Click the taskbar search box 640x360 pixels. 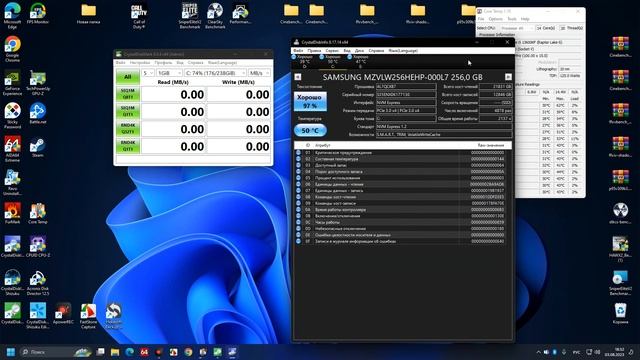click(x=55, y=352)
